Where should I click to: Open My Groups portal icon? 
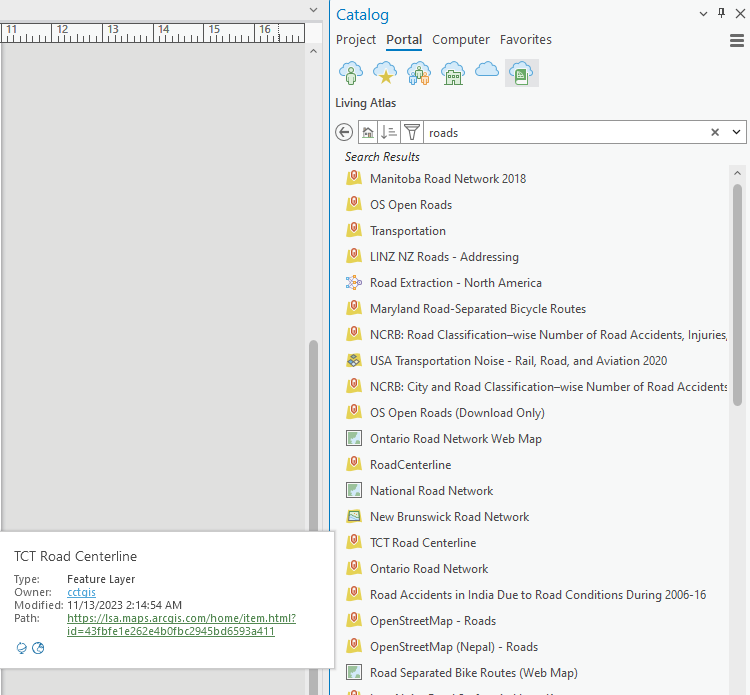pyautogui.click(x=419, y=73)
